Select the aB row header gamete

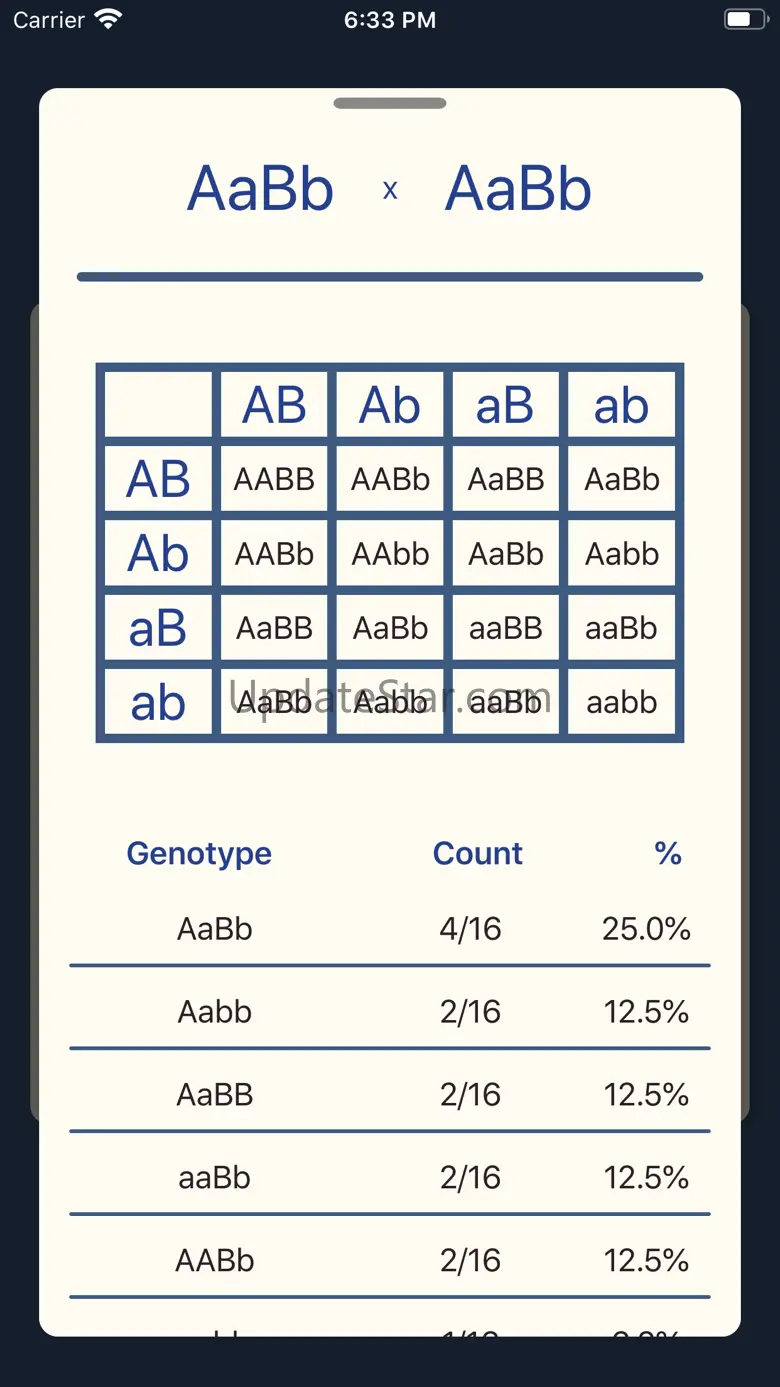coord(158,628)
